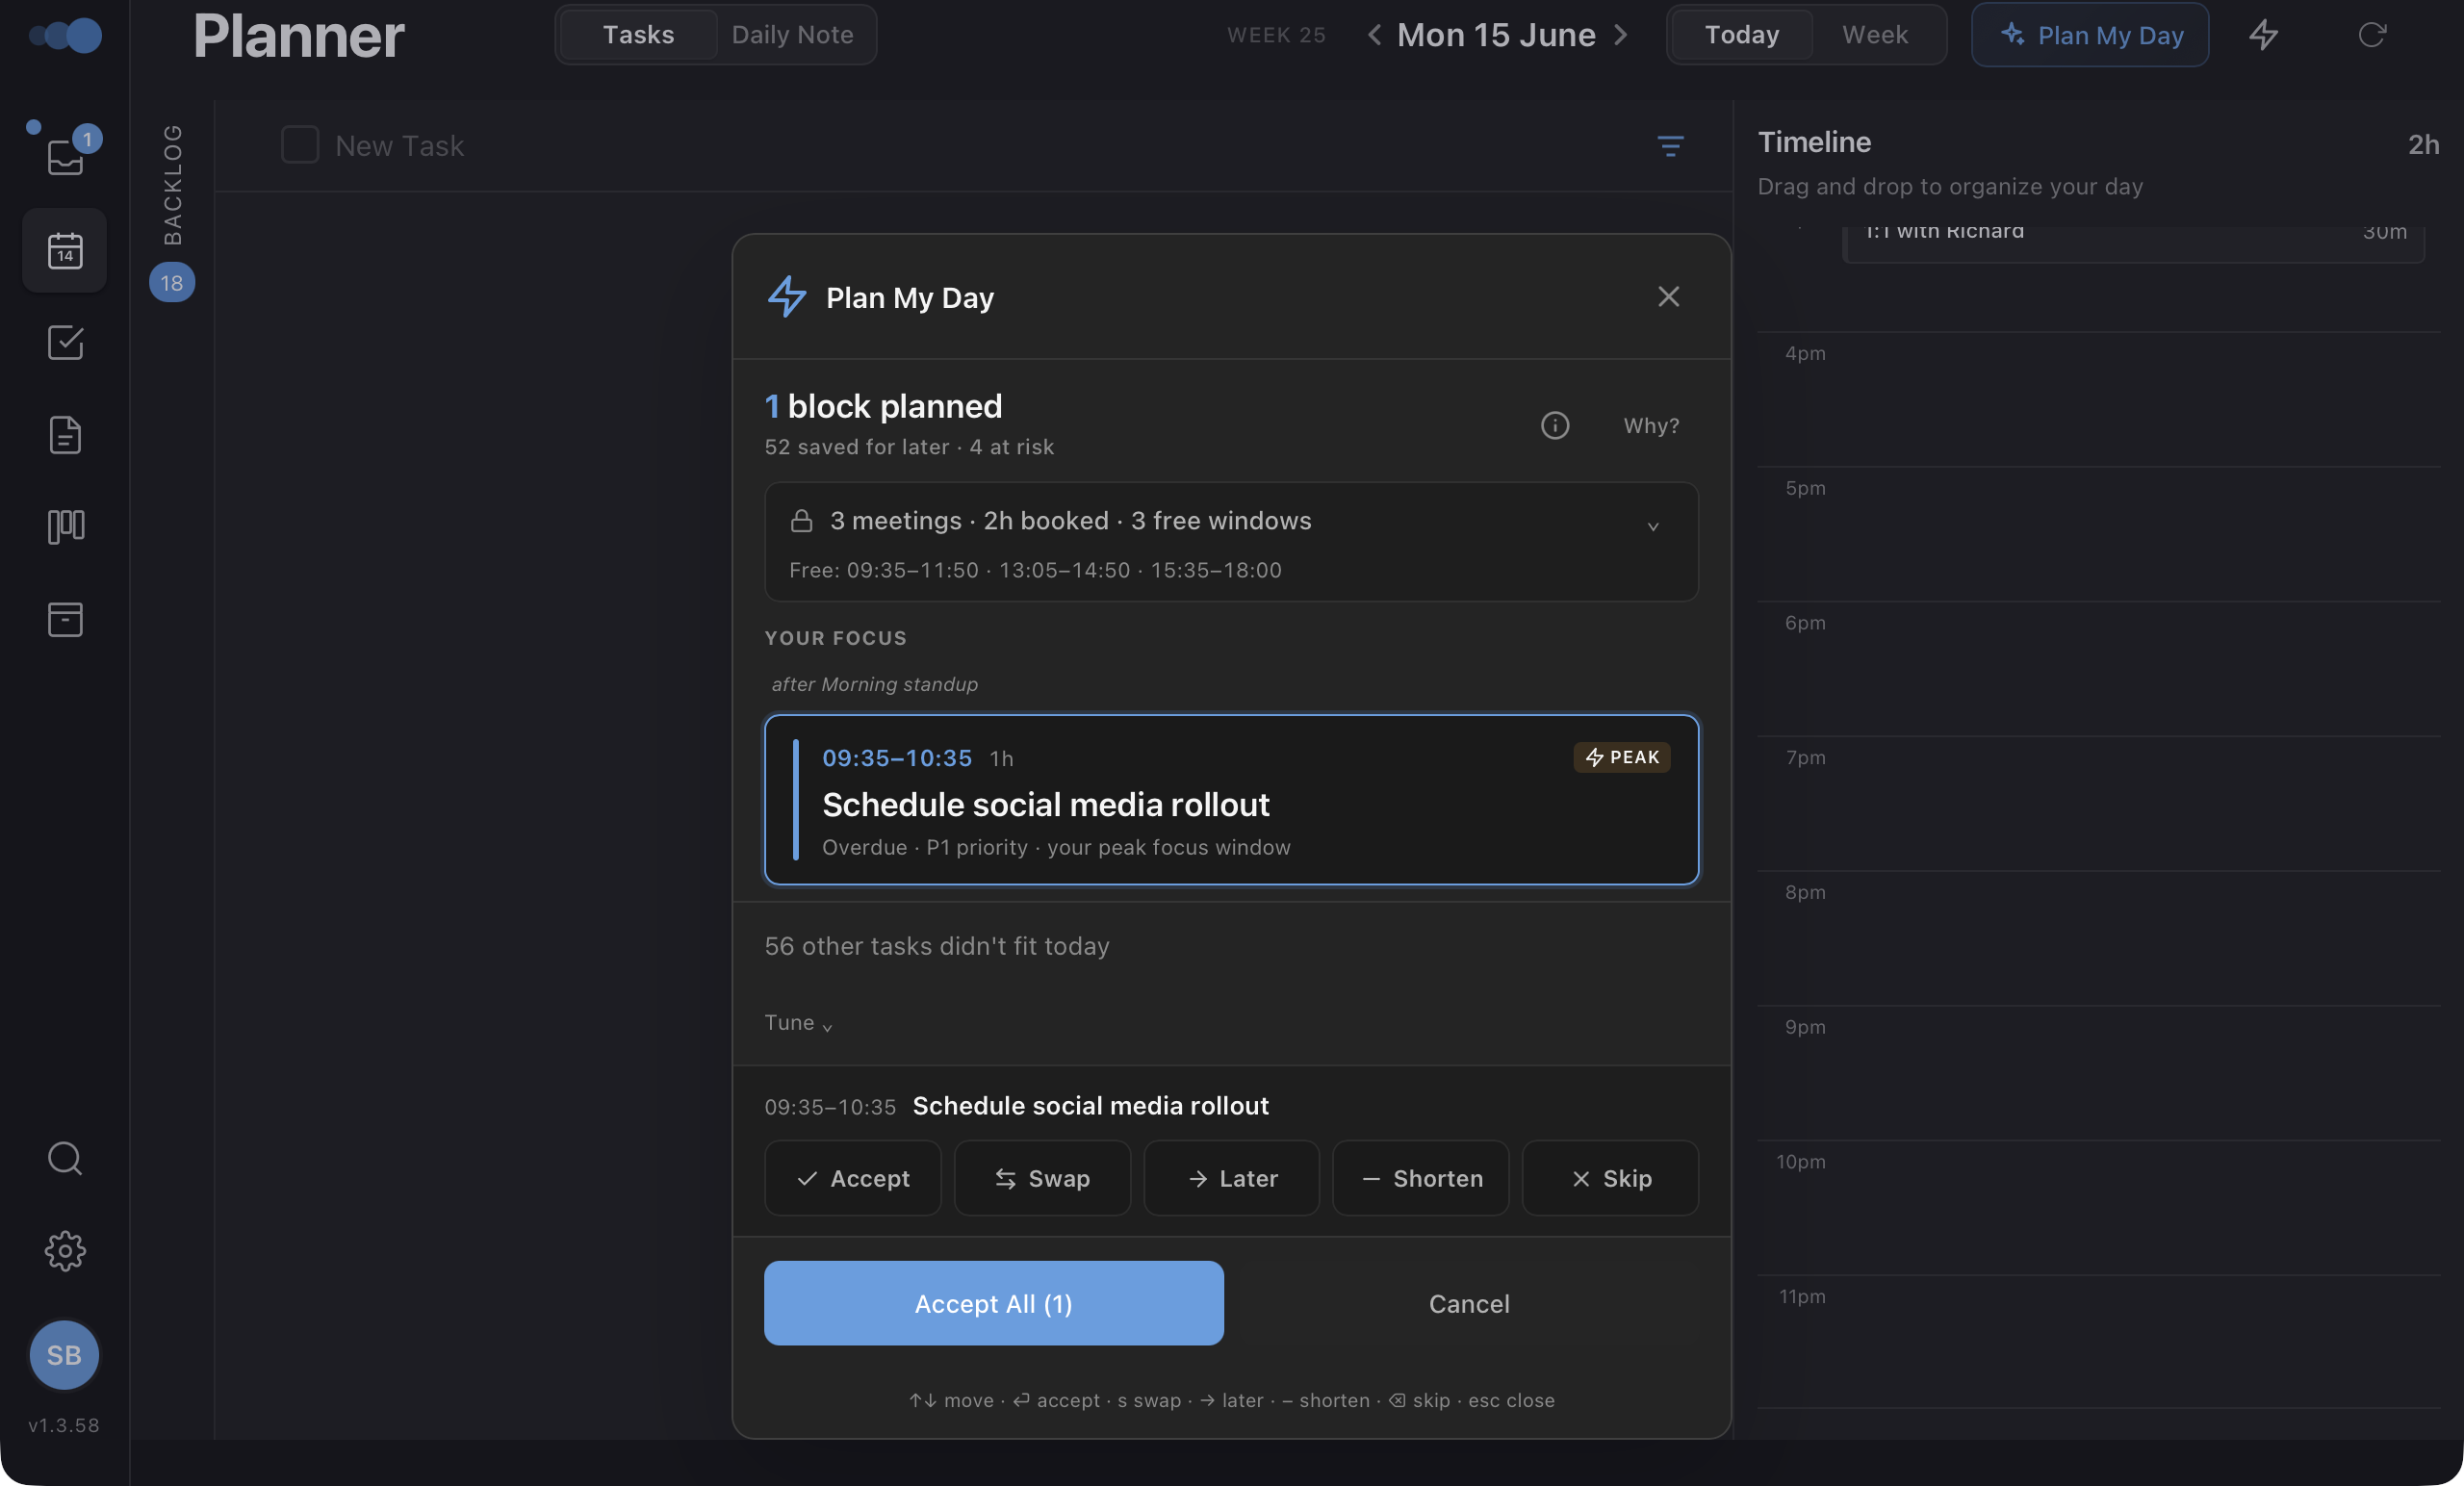Screen dimensions: 2464x1486
Task: Select the Week view
Action: (x=1875, y=35)
